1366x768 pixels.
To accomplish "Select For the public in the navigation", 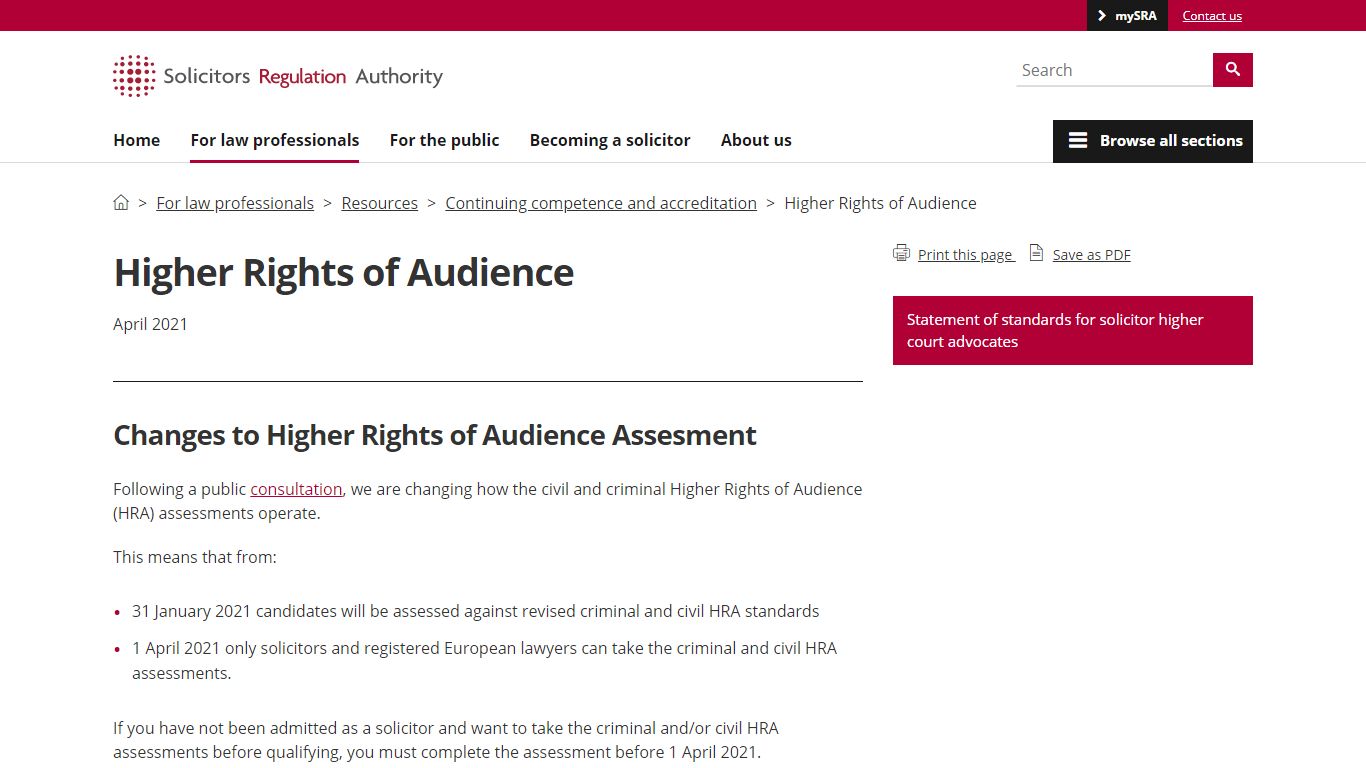I will click(x=444, y=140).
